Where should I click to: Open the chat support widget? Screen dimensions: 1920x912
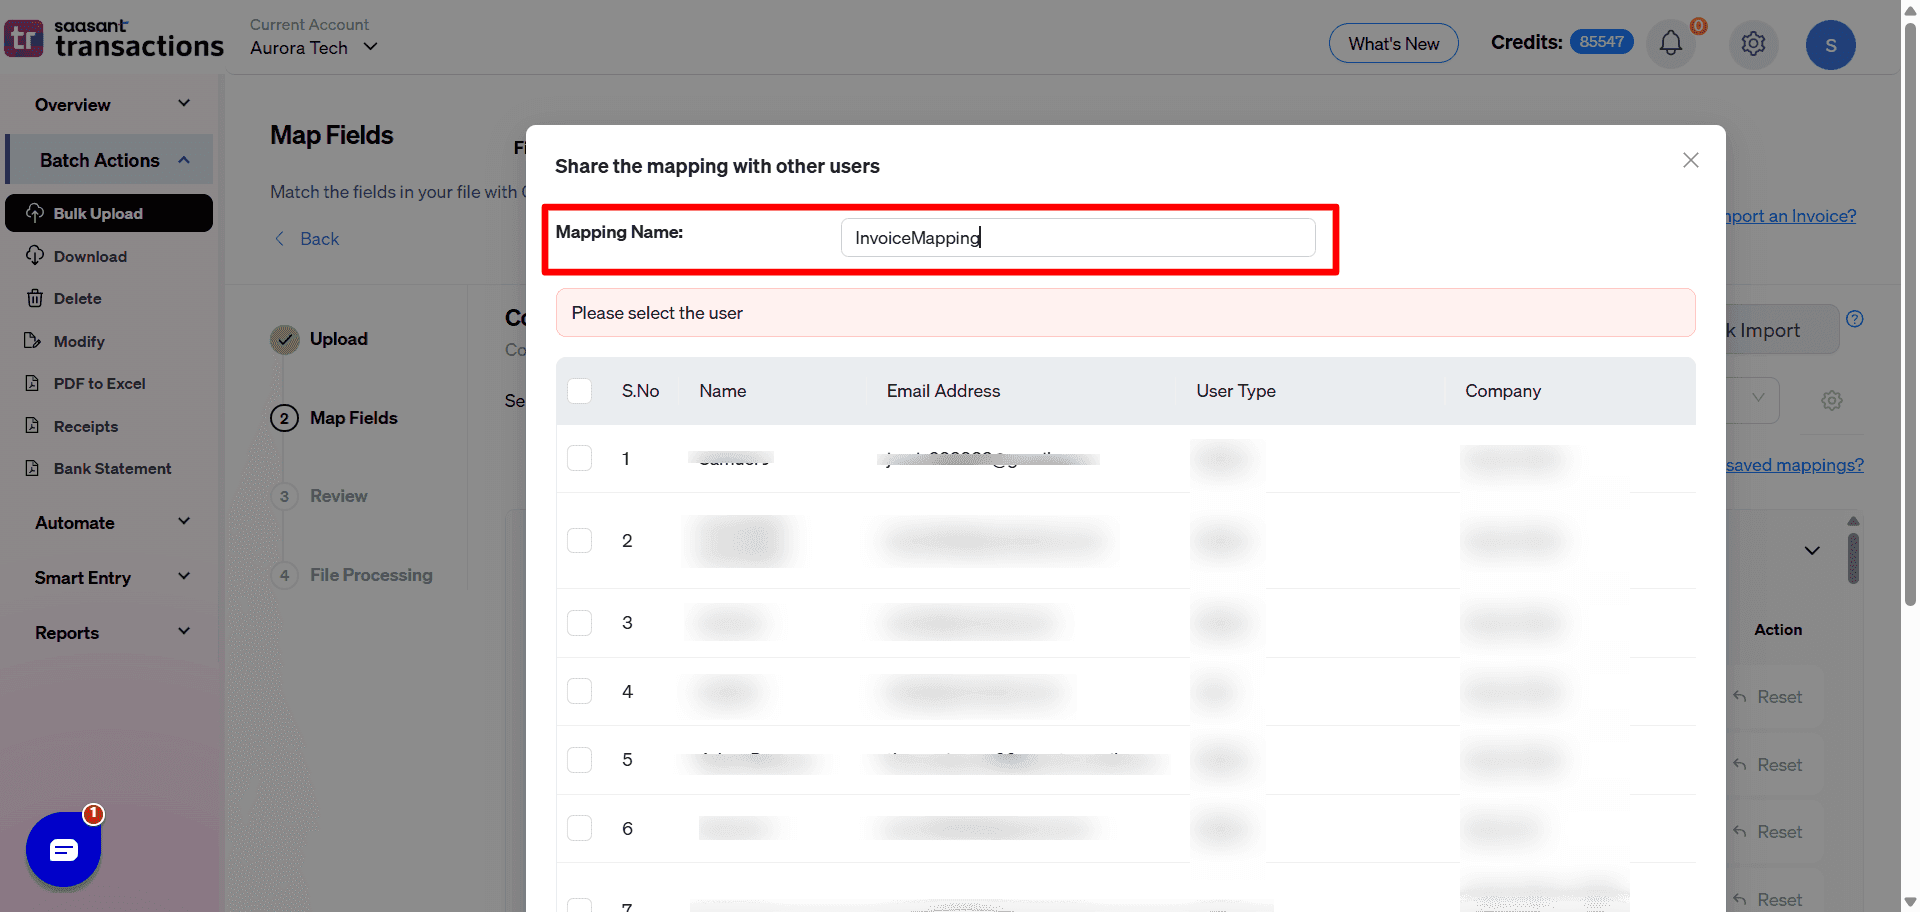click(x=64, y=850)
